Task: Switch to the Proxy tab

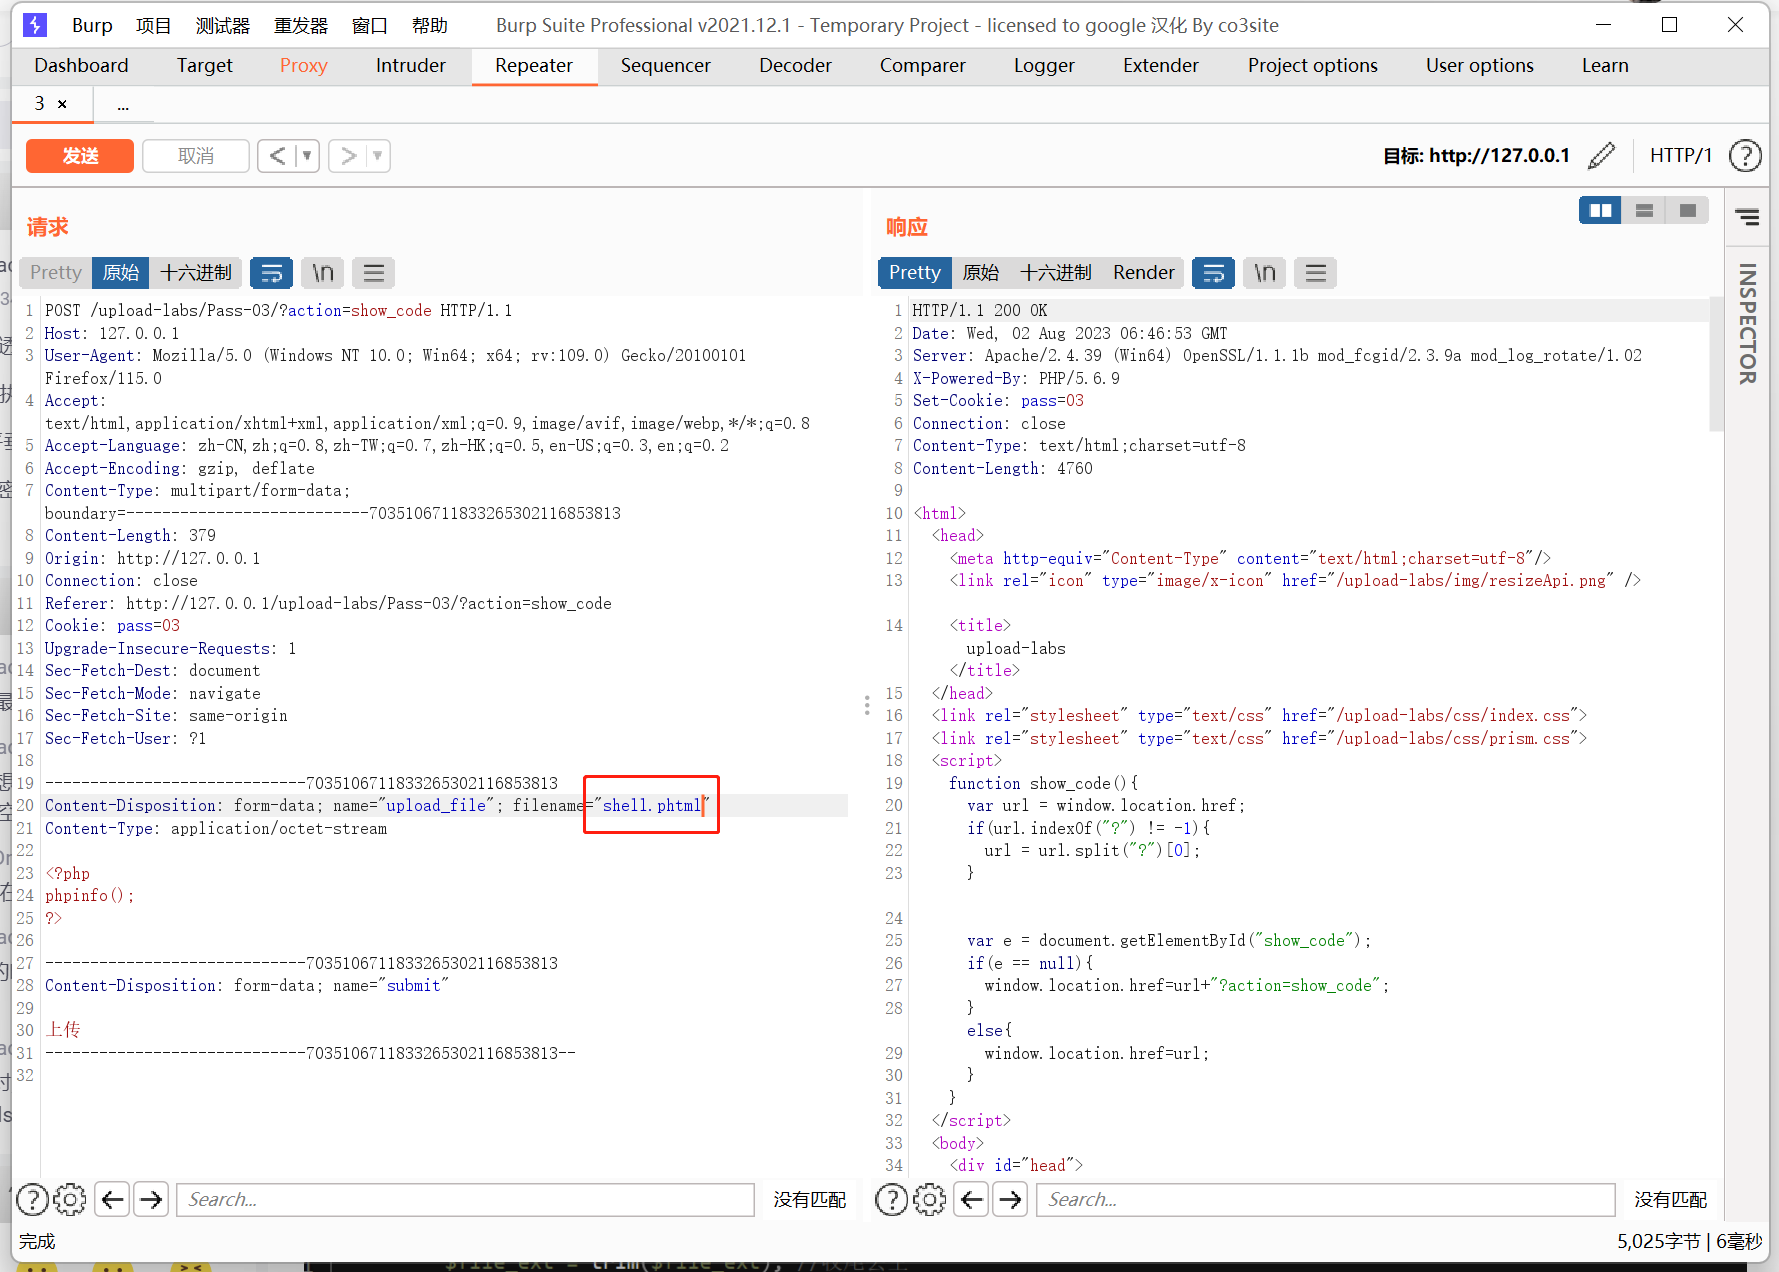Action: tap(303, 65)
